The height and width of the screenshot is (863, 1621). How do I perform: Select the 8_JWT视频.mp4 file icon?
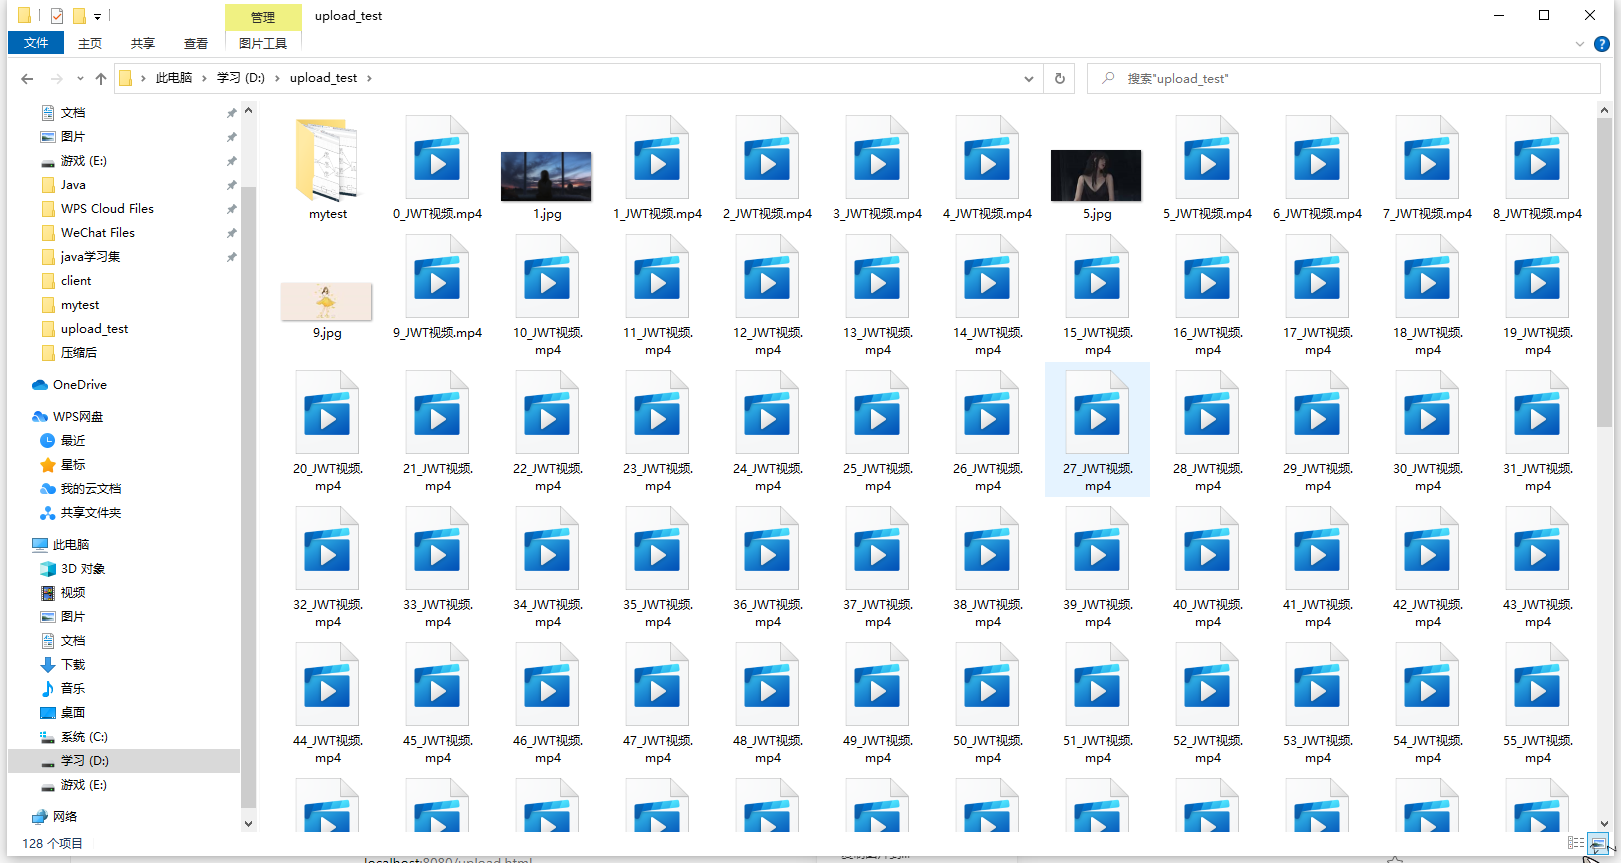(x=1537, y=157)
